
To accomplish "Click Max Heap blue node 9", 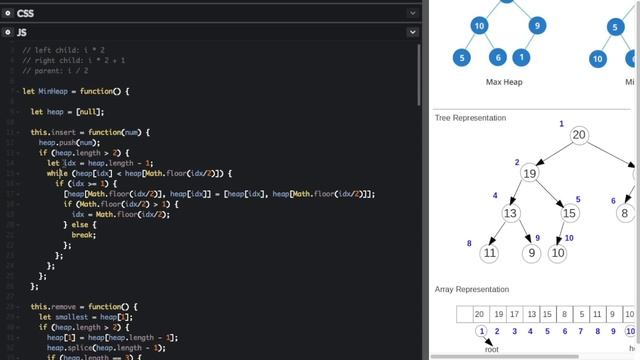I will (x=537, y=26).
